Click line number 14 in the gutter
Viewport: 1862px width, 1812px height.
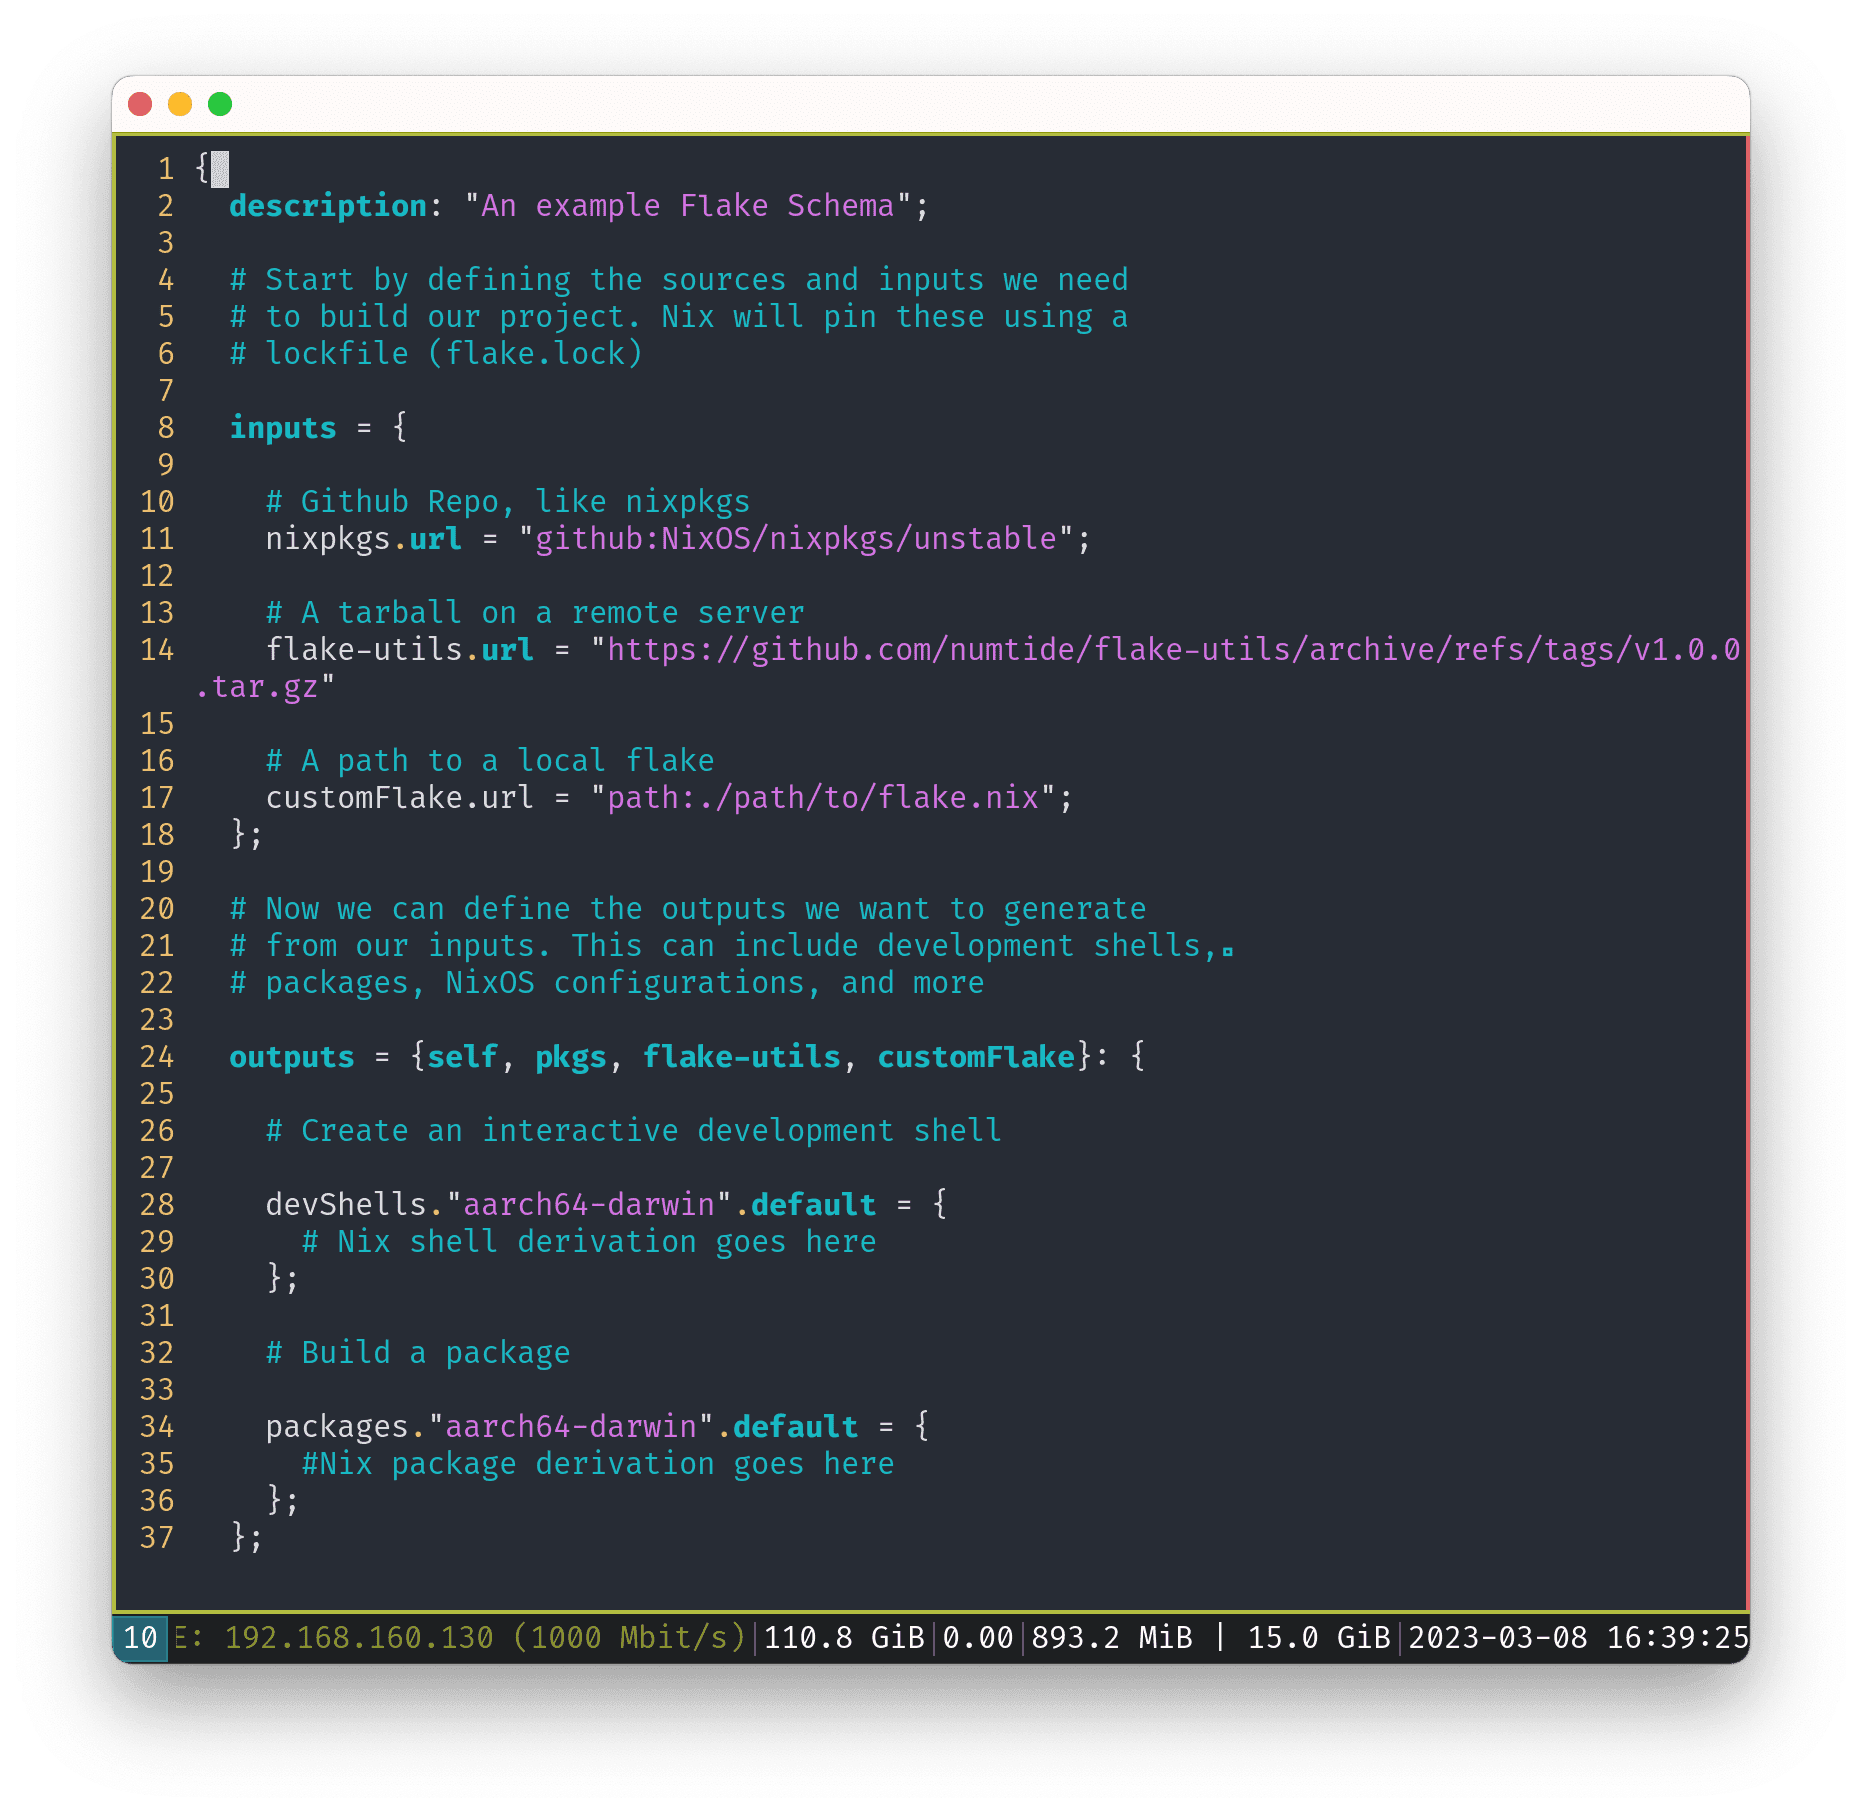(157, 650)
